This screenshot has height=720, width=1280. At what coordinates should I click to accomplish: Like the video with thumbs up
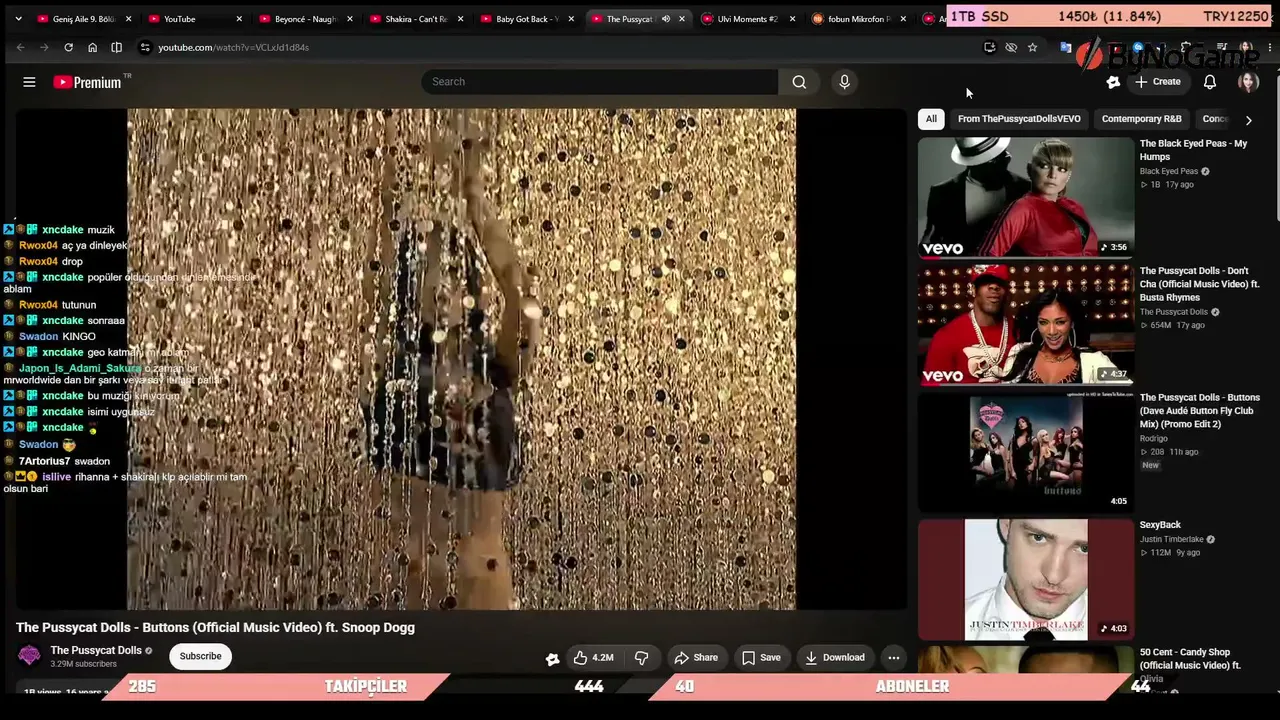tap(593, 657)
